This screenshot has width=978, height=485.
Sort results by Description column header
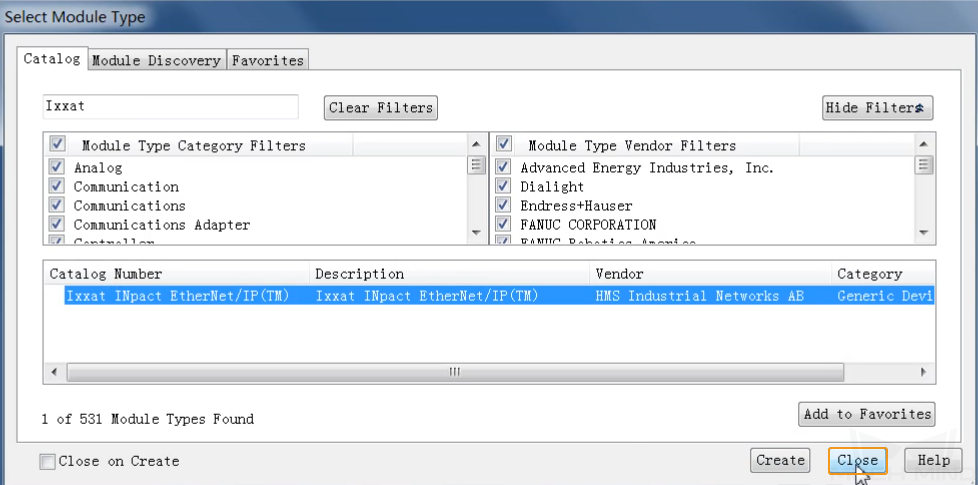coord(449,274)
